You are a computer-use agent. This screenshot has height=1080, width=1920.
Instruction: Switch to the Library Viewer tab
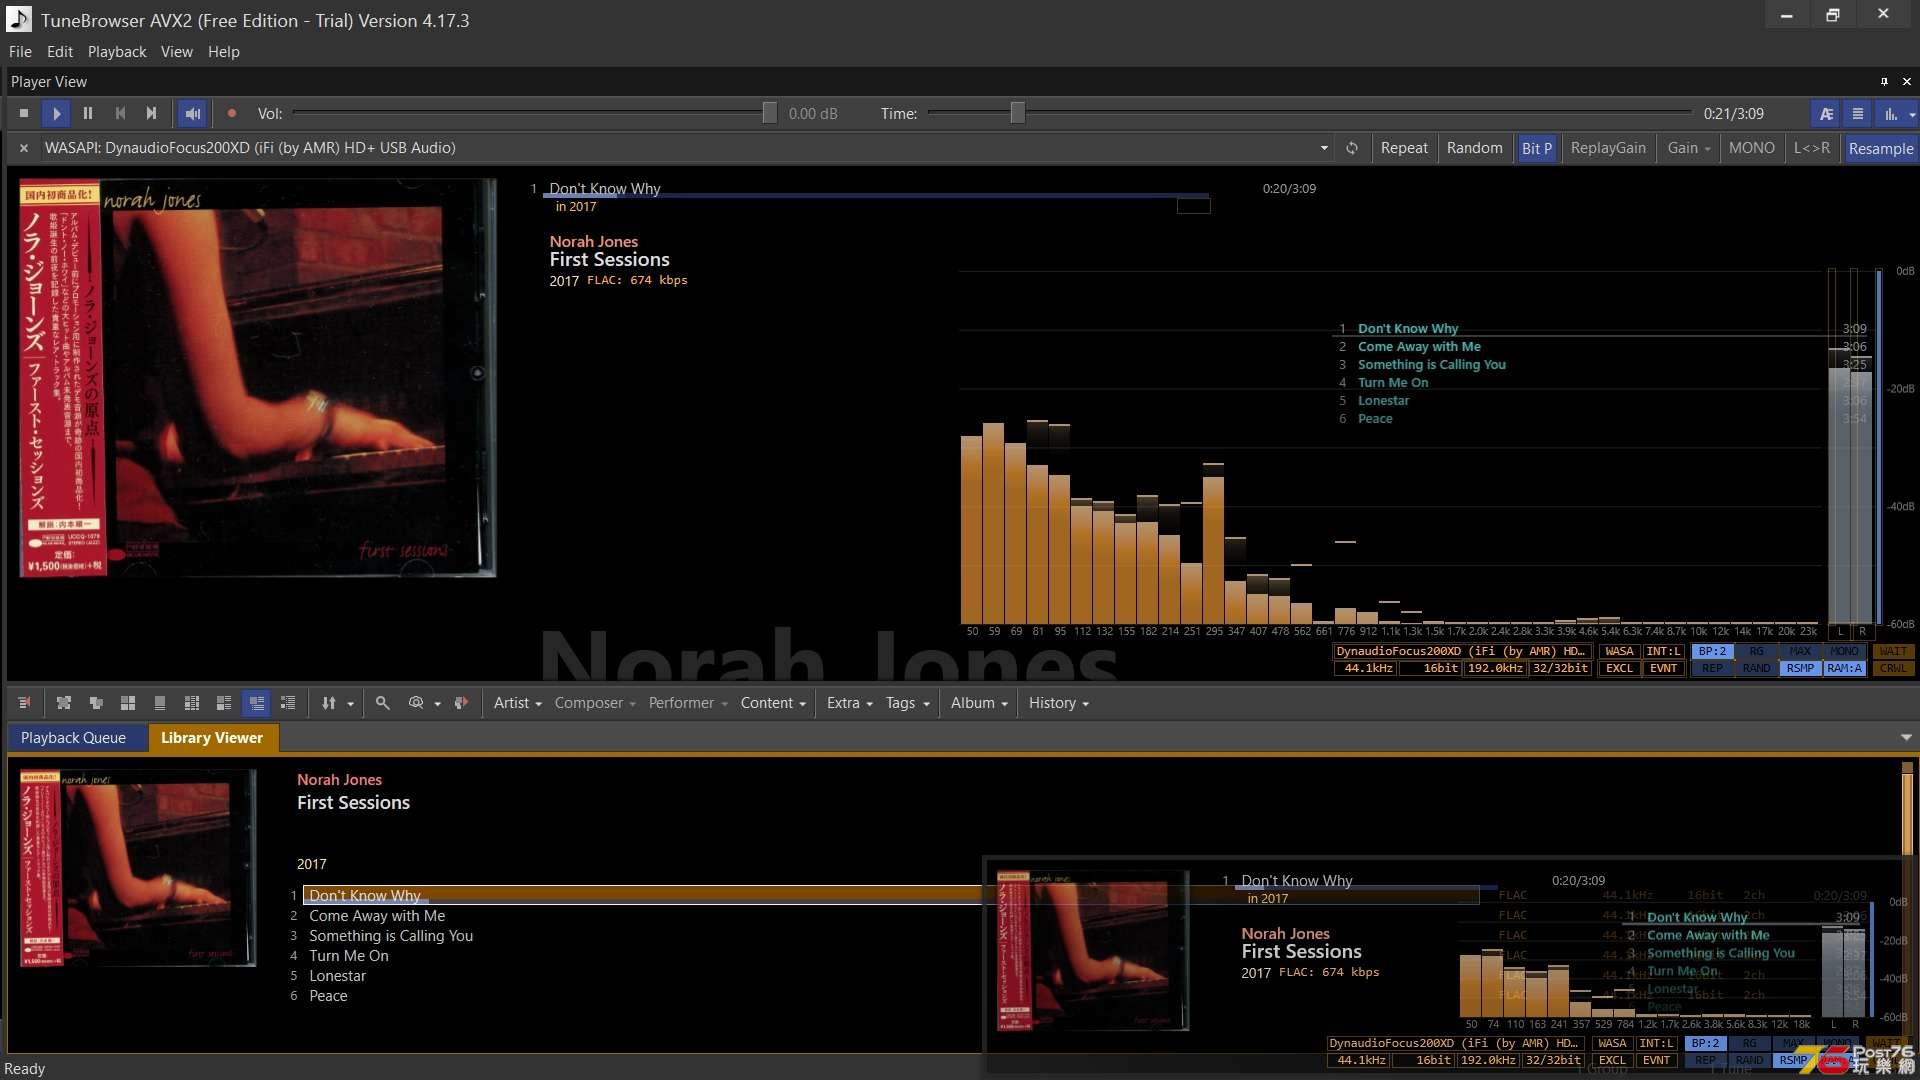pyautogui.click(x=212, y=738)
